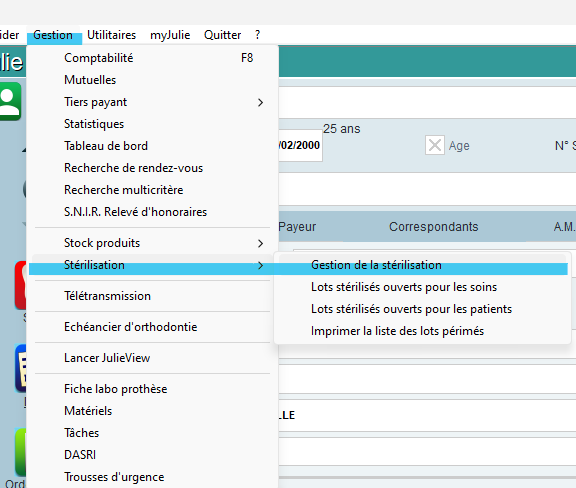Open Fiche labo prothèse
Image resolution: width=576 pixels, height=488 pixels.
pos(153,389)
